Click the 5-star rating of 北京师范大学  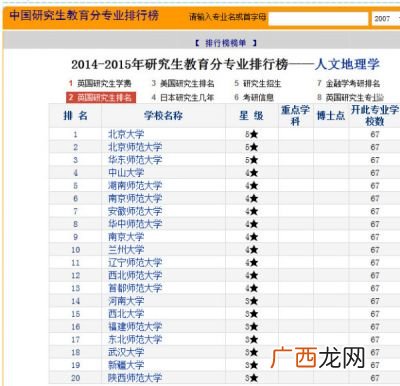(252, 147)
